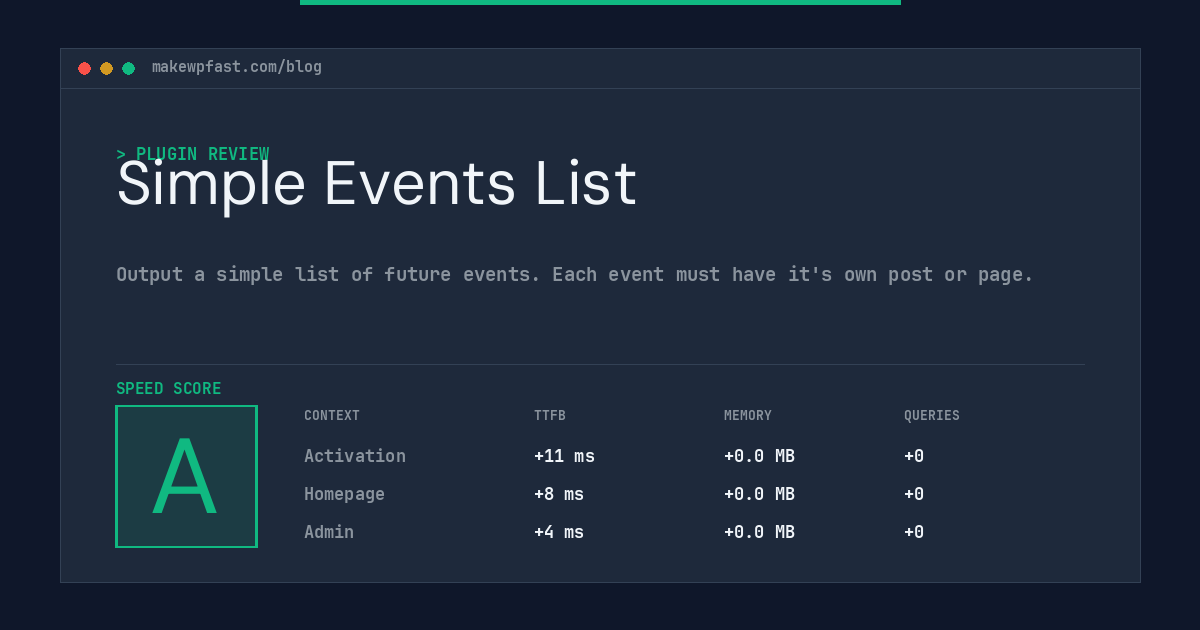Click the '> PLUGIN REVIEW' label
Screen dimensions: 1200x630
192,154
